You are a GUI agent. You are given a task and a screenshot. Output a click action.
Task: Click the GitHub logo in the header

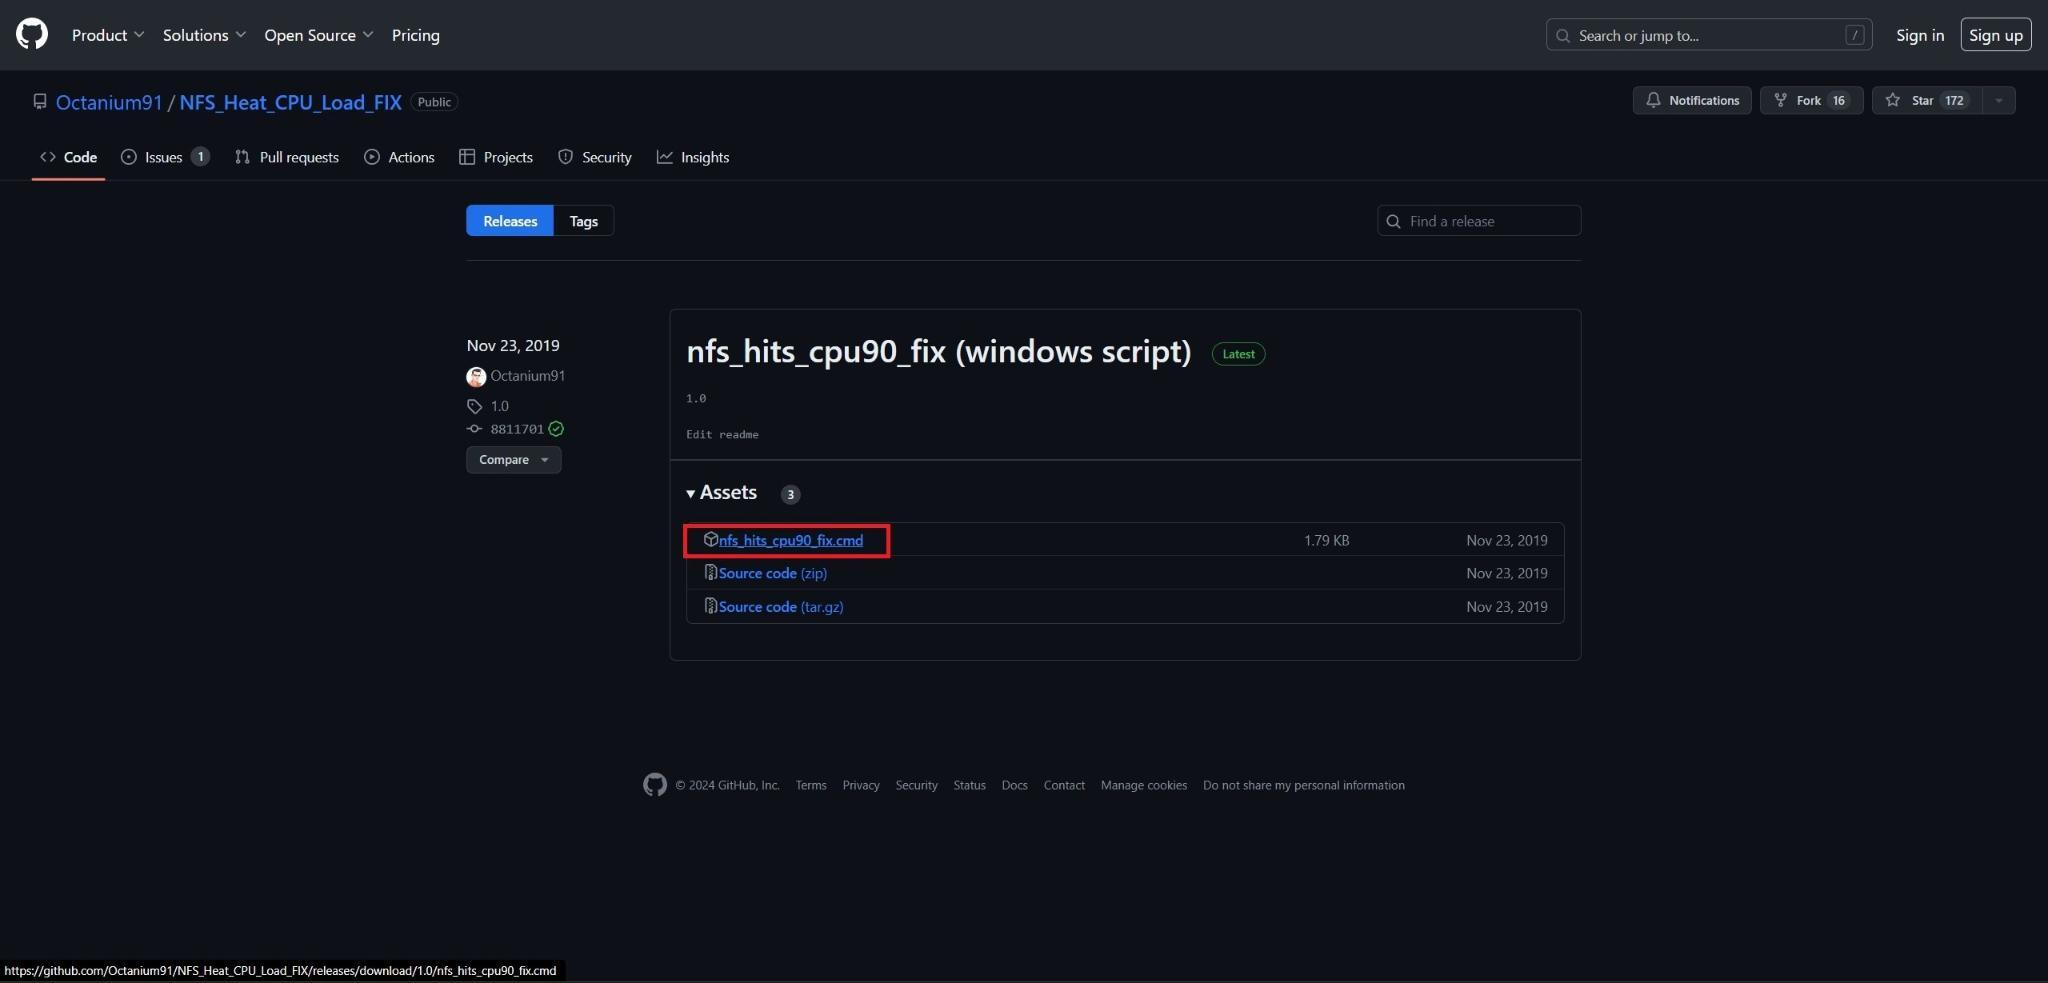coord(32,34)
